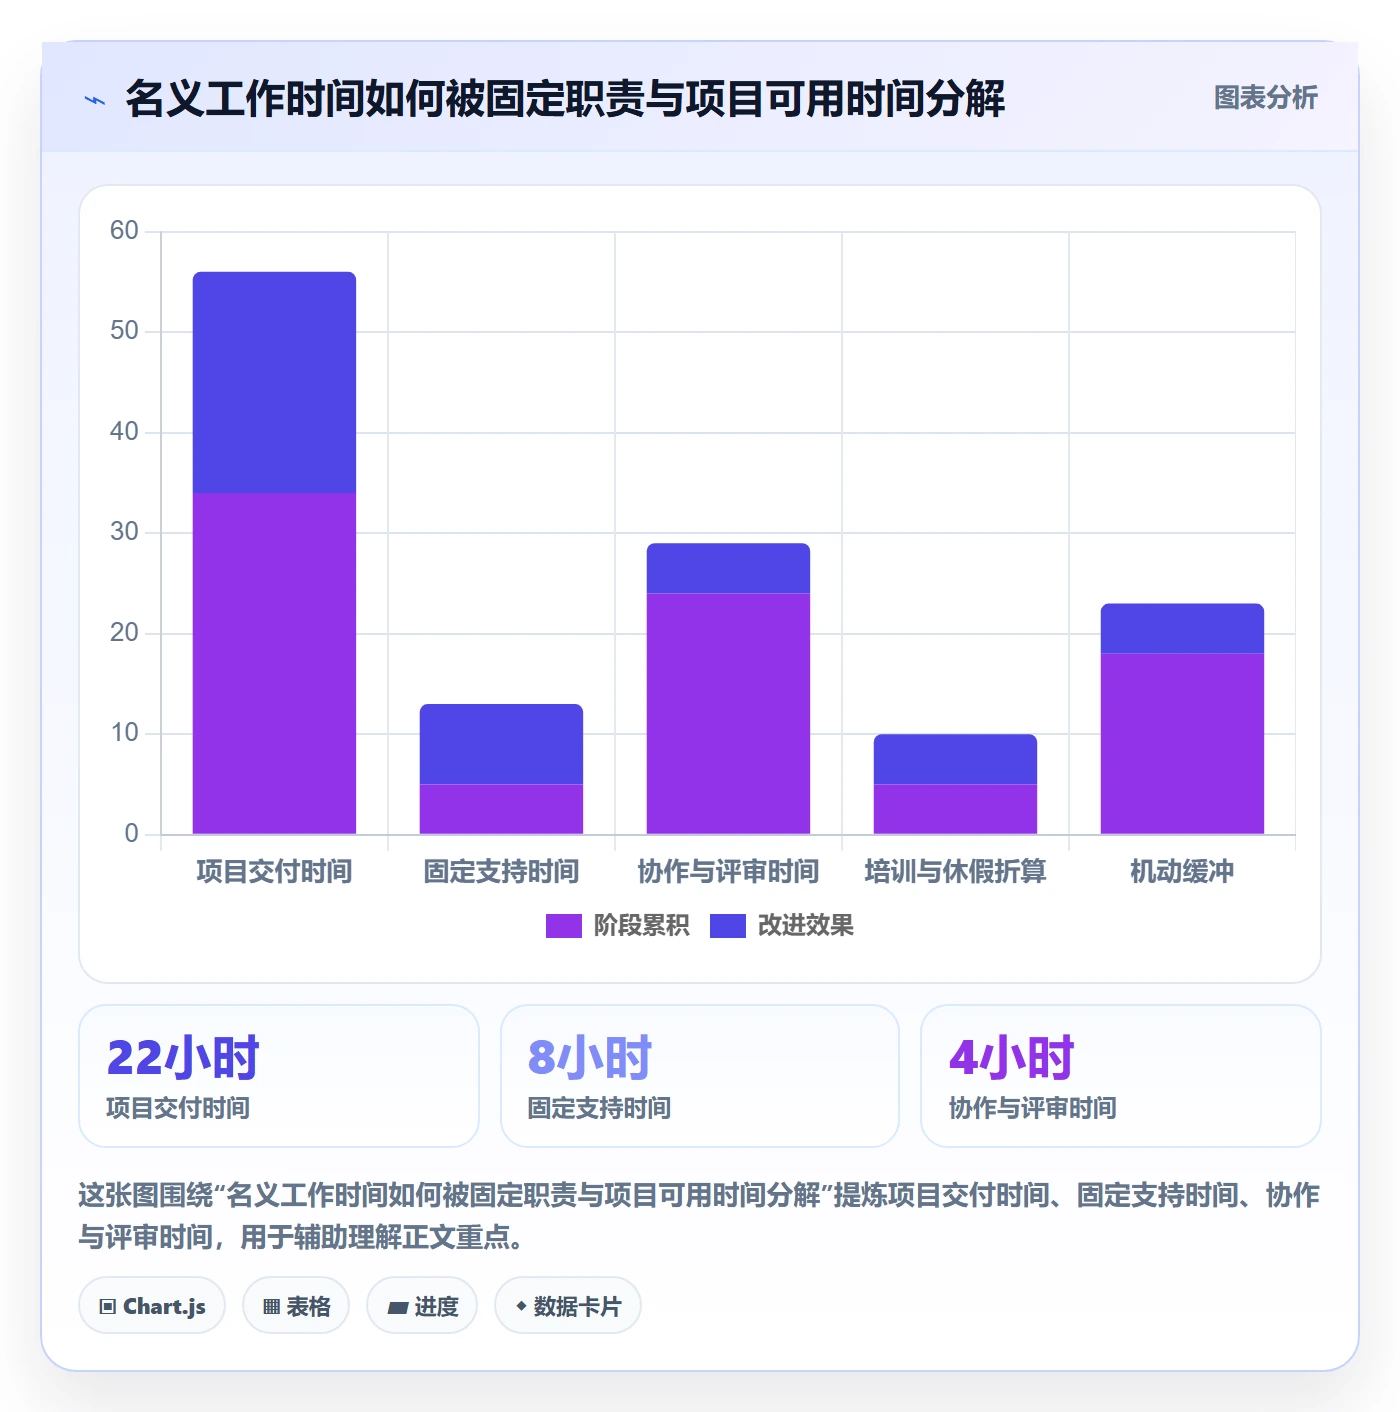Open the 4小时 协作与评审时间 card
This screenshot has width=1400, height=1412.
pyautogui.click(x=1121, y=1076)
